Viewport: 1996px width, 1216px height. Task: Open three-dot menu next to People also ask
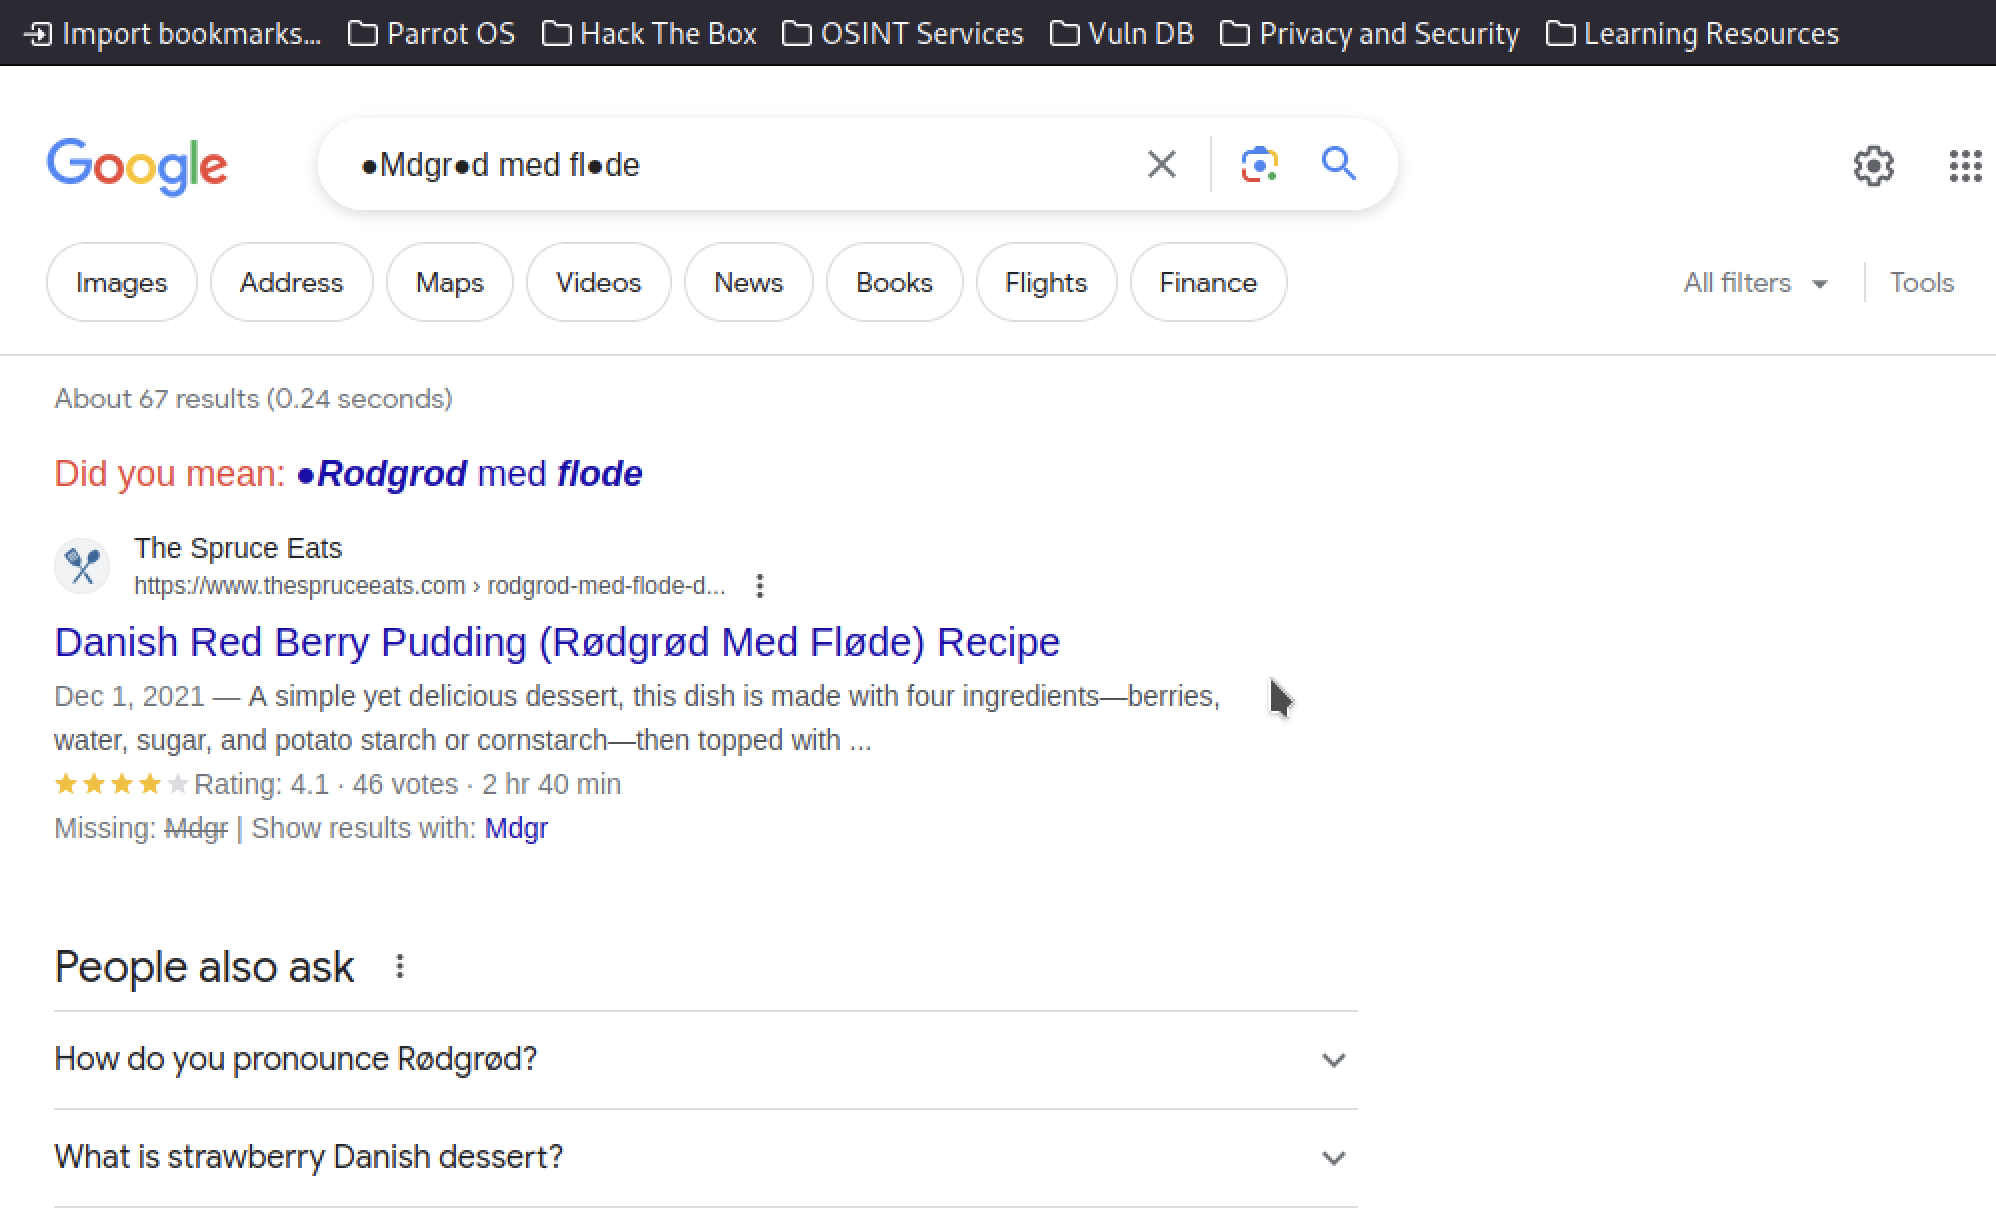click(399, 966)
